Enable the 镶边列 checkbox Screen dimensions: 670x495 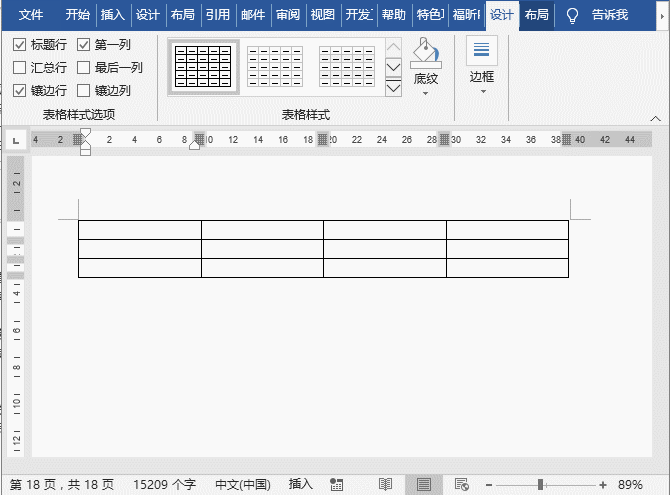coord(83,91)
